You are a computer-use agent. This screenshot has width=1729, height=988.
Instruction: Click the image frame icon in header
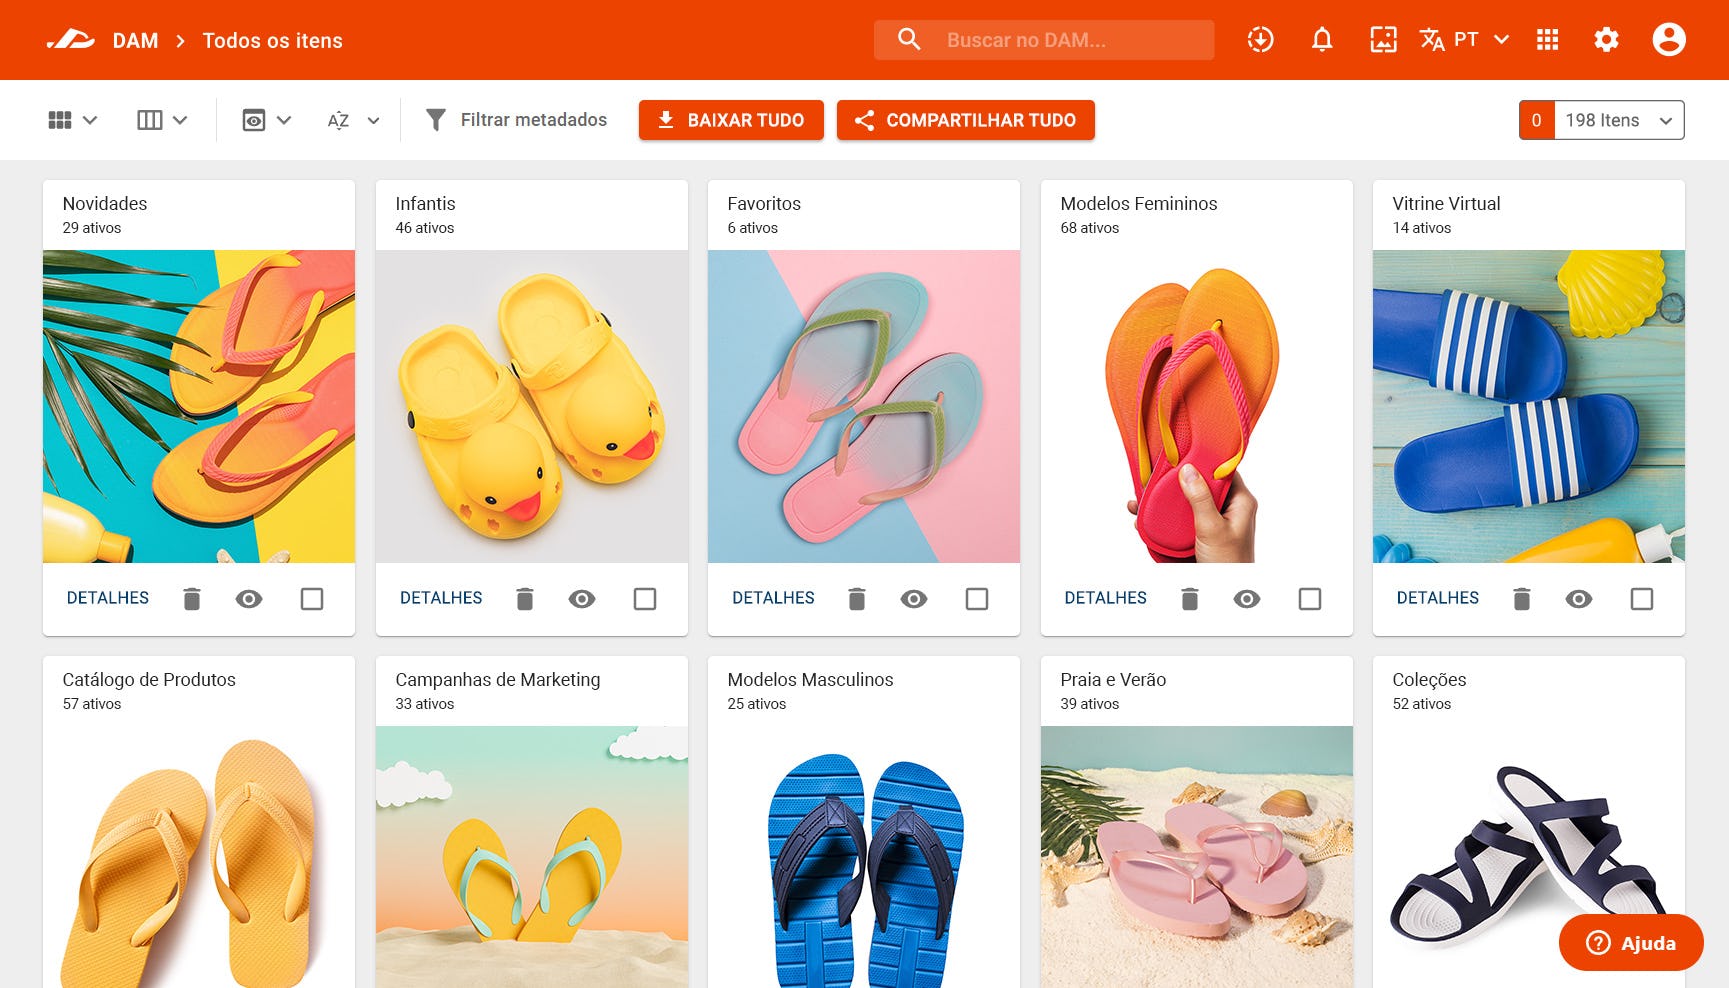coord(1383,40)
